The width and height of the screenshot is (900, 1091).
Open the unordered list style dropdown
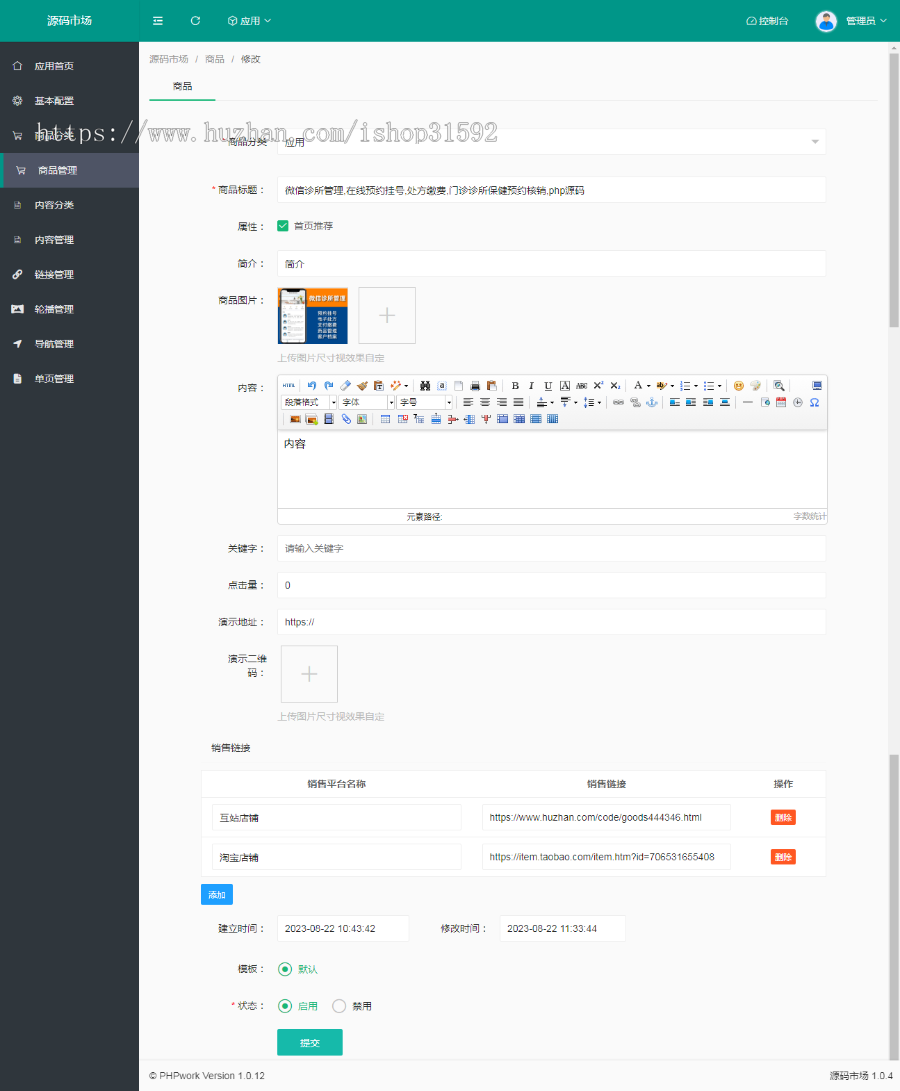point(720,385)
